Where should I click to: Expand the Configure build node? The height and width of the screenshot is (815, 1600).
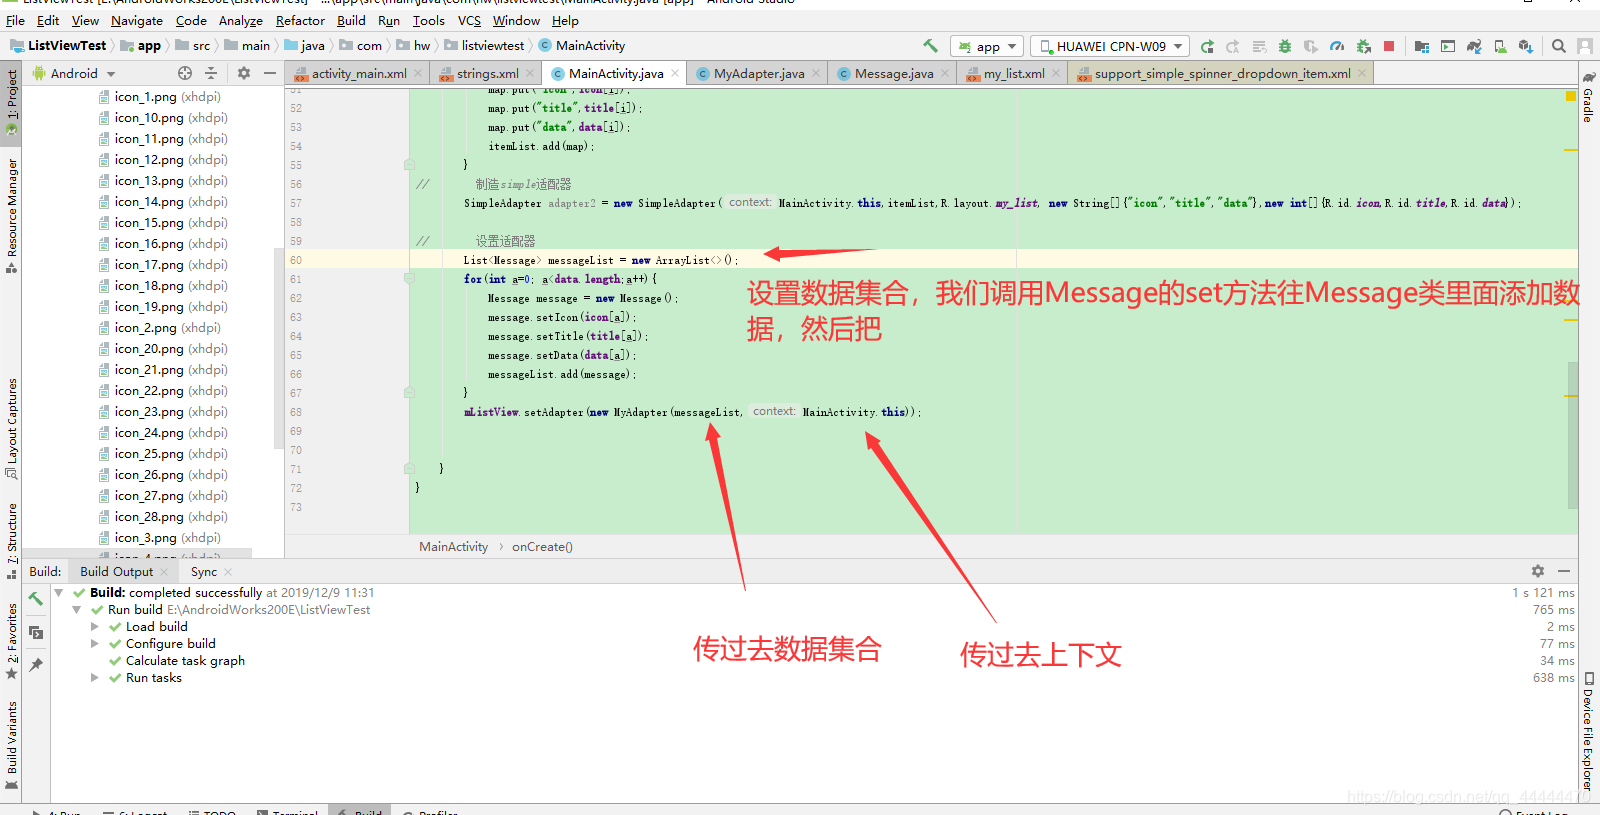[x=95, y=644]
